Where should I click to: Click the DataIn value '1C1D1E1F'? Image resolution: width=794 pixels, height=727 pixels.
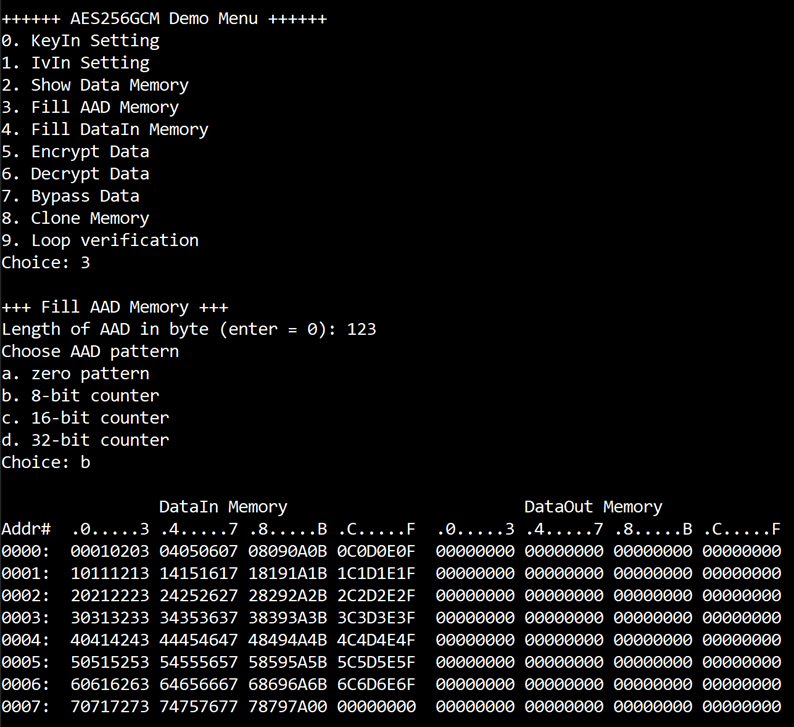(x=377, y=574)
